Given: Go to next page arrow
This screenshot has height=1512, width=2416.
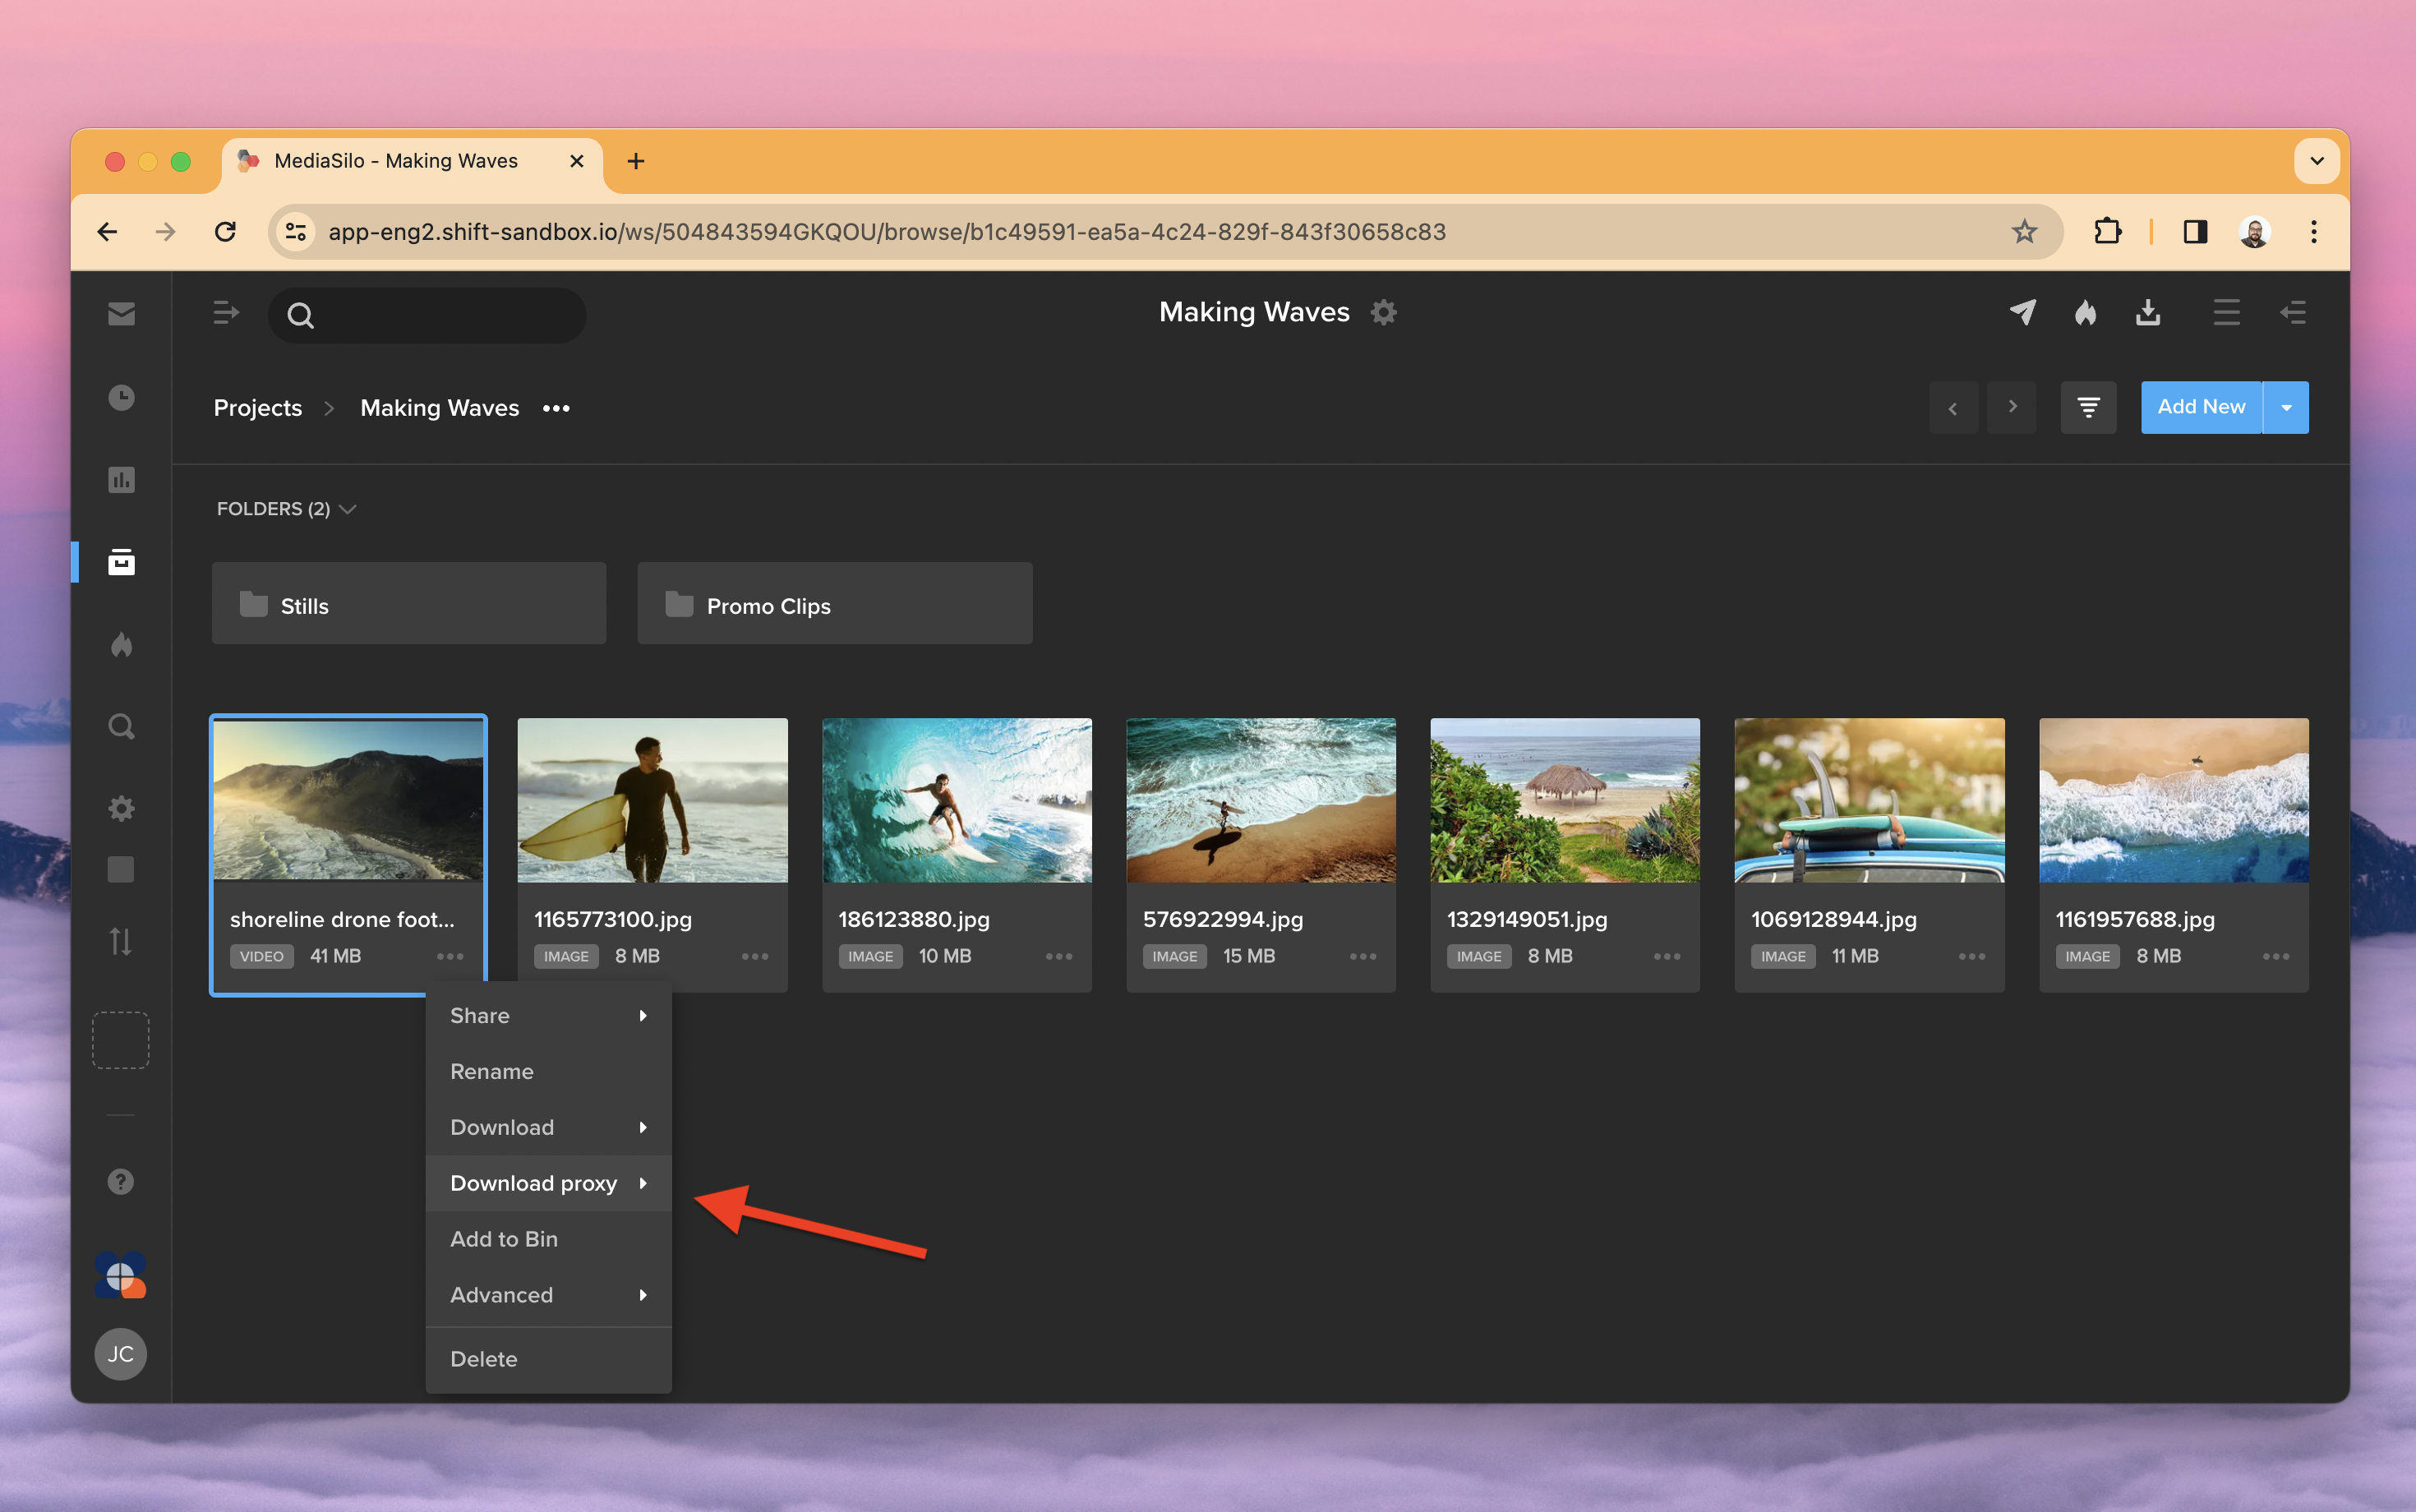Looking at the screenshot, I should pyautogui.click(x=2012, y=407).
